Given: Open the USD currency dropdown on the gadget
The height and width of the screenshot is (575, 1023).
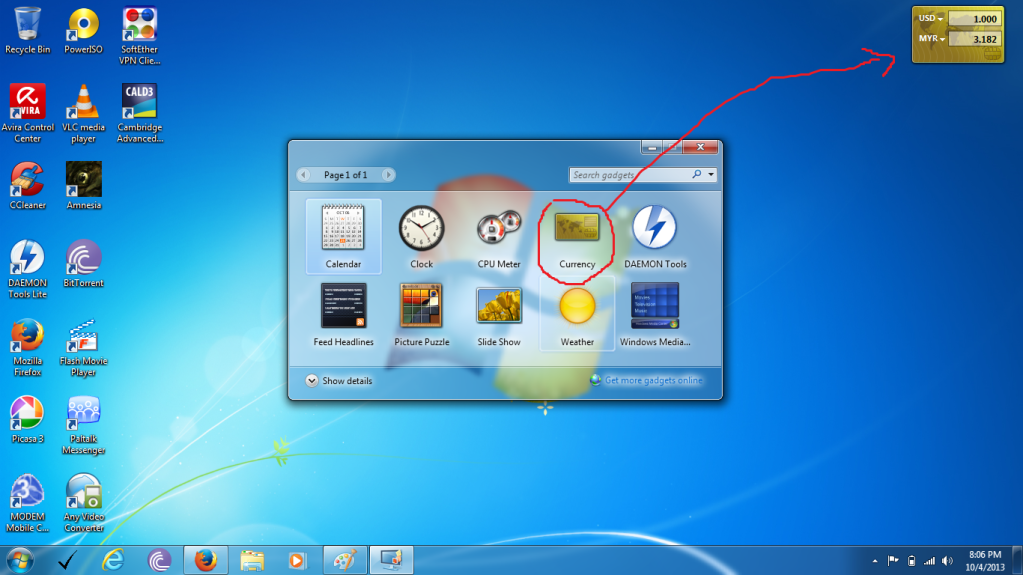Looking at the screenshot, I should point(931,18).
